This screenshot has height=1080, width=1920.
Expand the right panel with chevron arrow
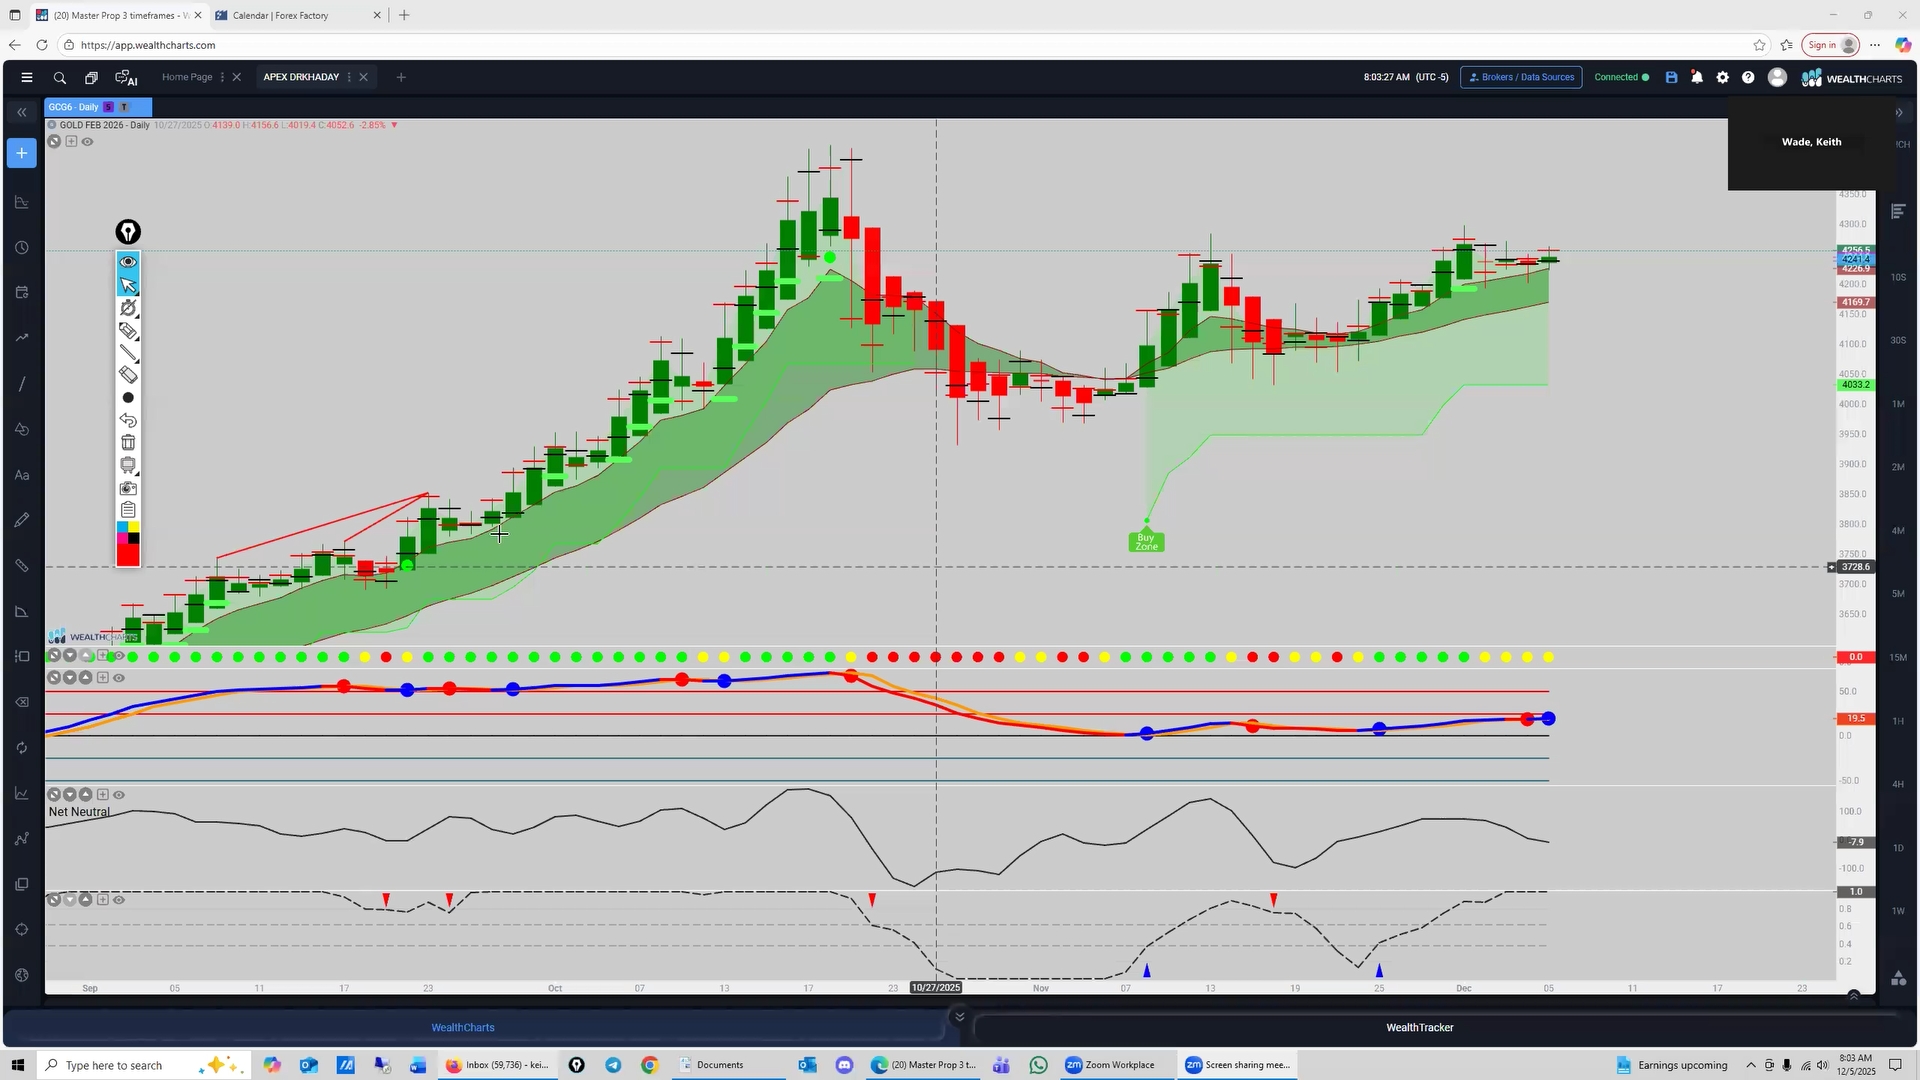(1899, 113)
